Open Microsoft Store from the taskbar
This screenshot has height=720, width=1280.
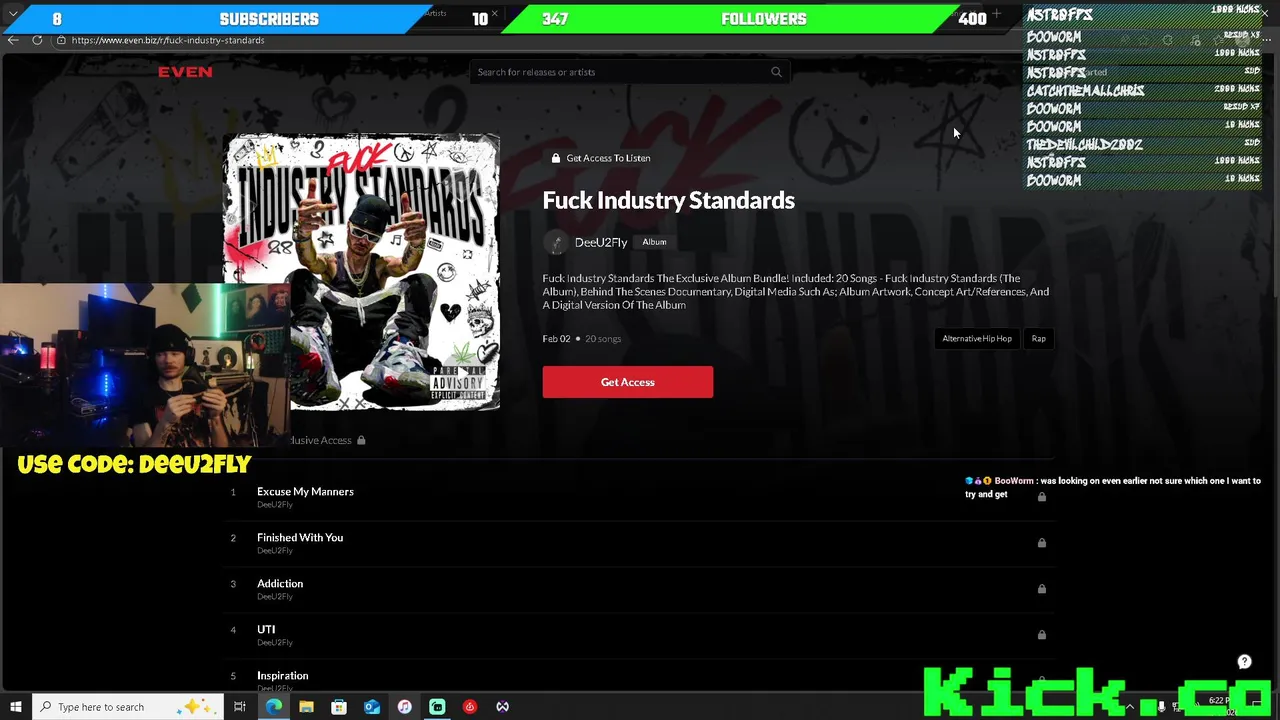point(339,707)
